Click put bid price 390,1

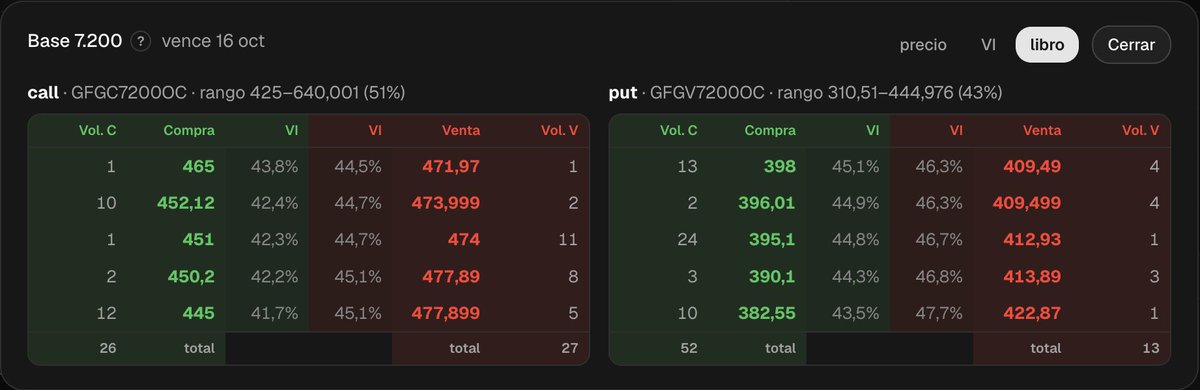(x=774, y=276)
